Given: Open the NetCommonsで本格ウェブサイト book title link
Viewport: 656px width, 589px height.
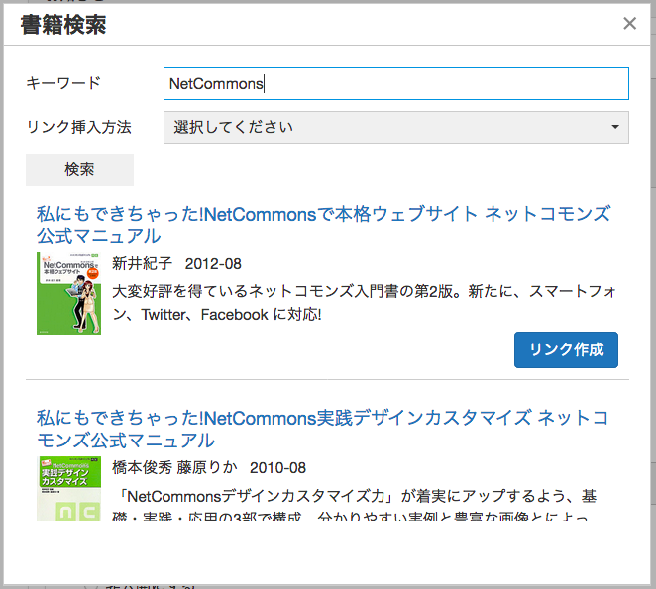Looking at the screenshot, I should click(x=323, y=225).
